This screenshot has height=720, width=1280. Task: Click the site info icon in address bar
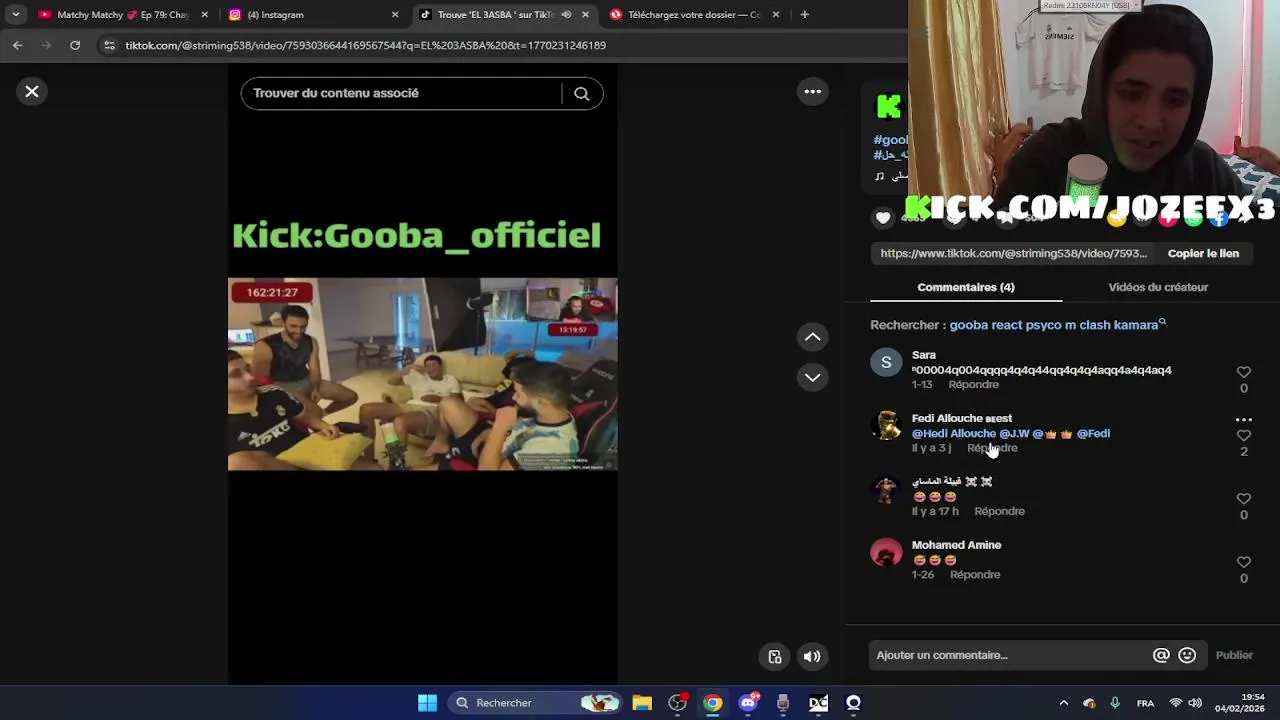(x=109, y=45)
